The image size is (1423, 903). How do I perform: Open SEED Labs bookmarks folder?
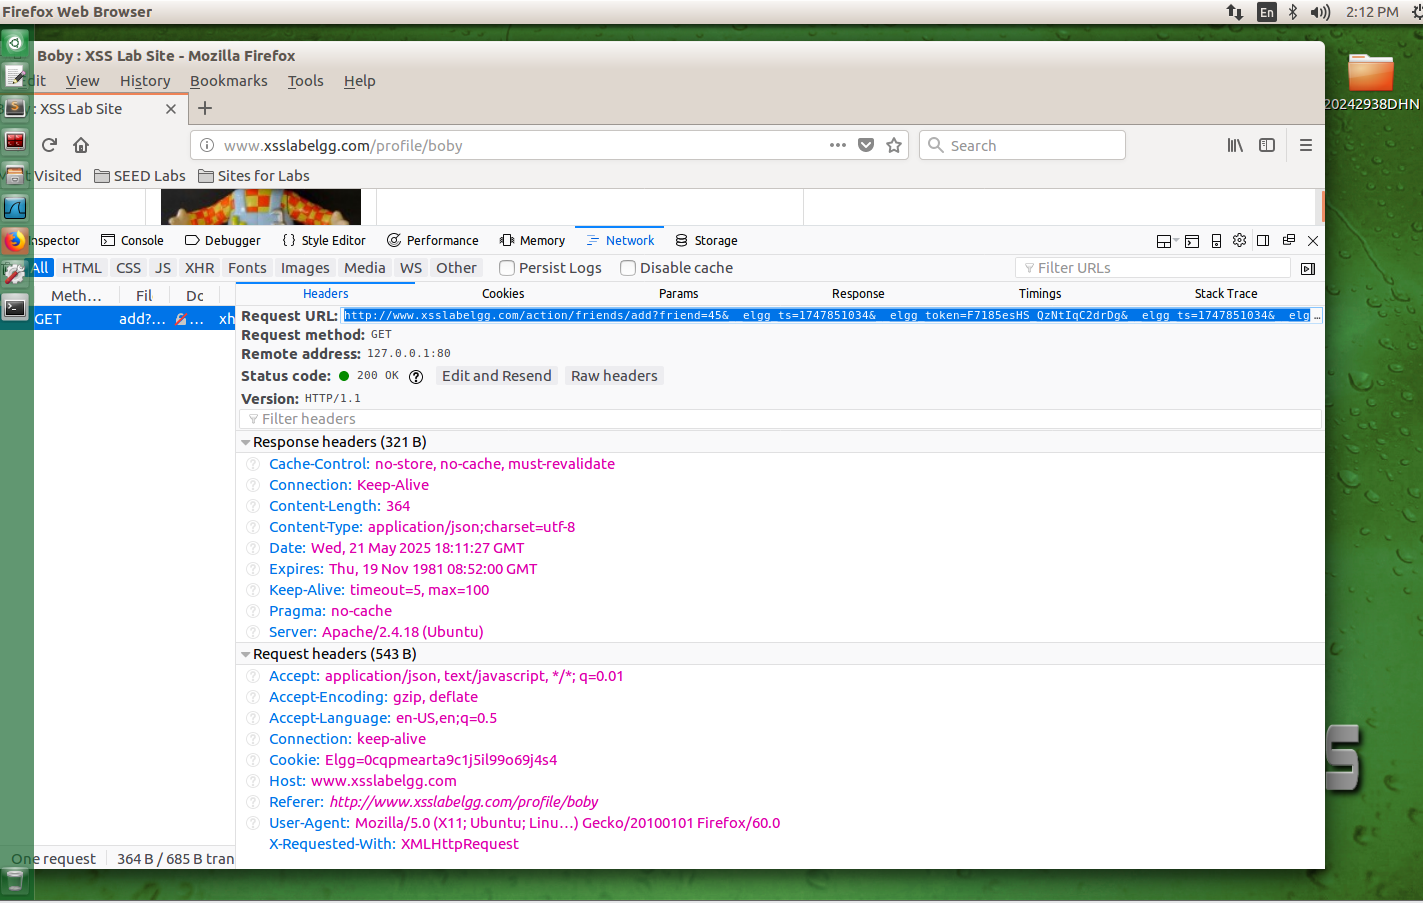[140, 176]
